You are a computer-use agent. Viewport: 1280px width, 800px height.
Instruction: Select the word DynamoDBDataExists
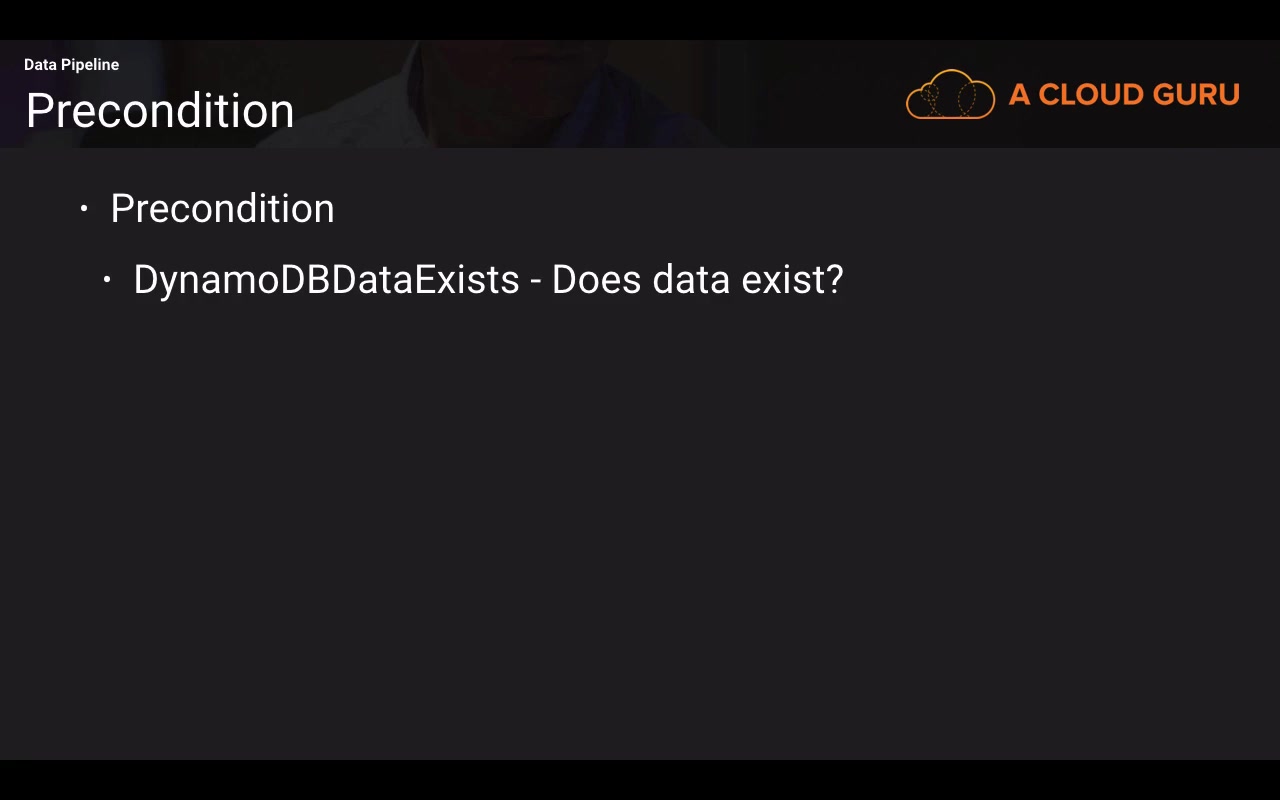[x=326, y=280]
